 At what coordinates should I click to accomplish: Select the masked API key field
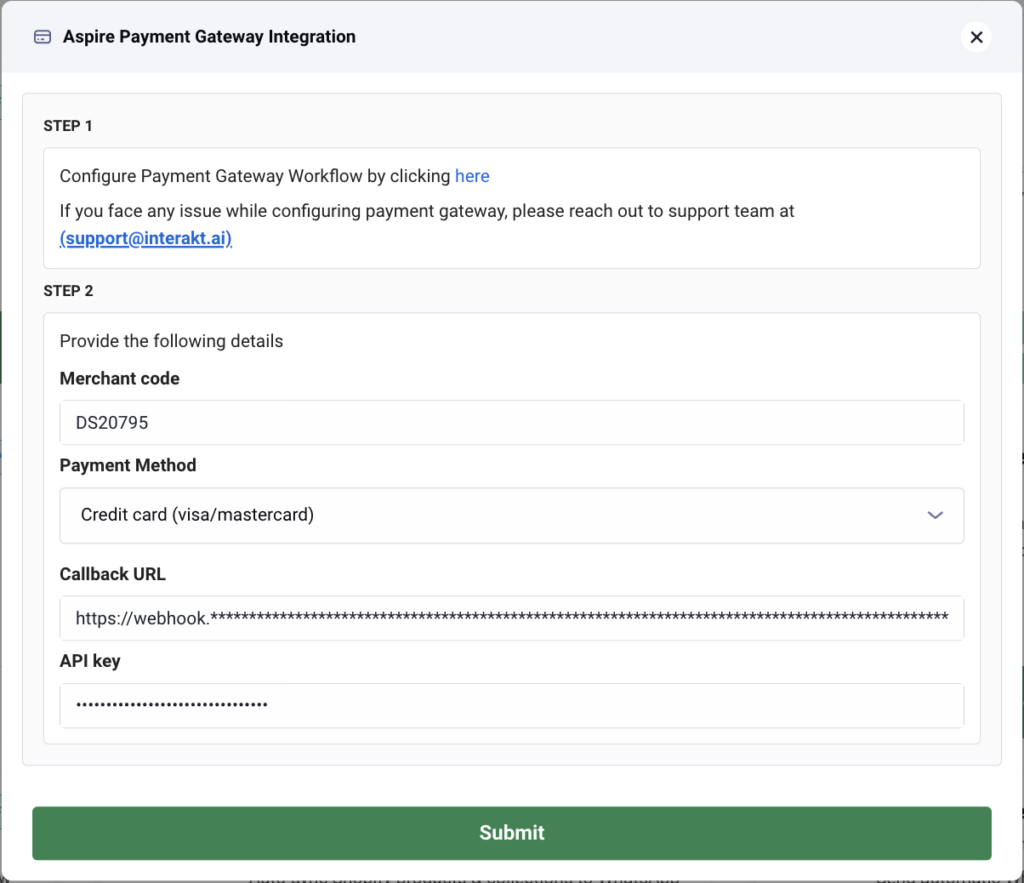510,705
